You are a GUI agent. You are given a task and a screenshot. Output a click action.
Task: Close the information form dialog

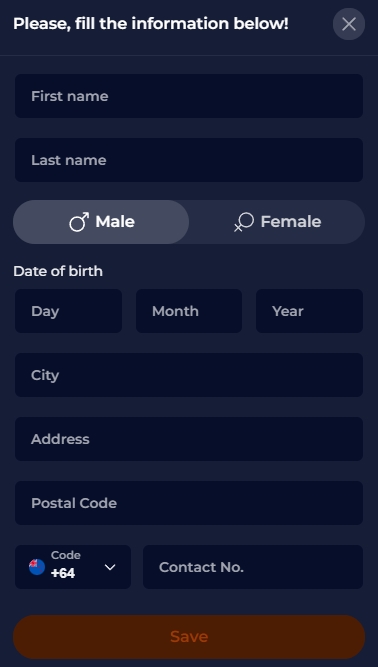[349, 24]
